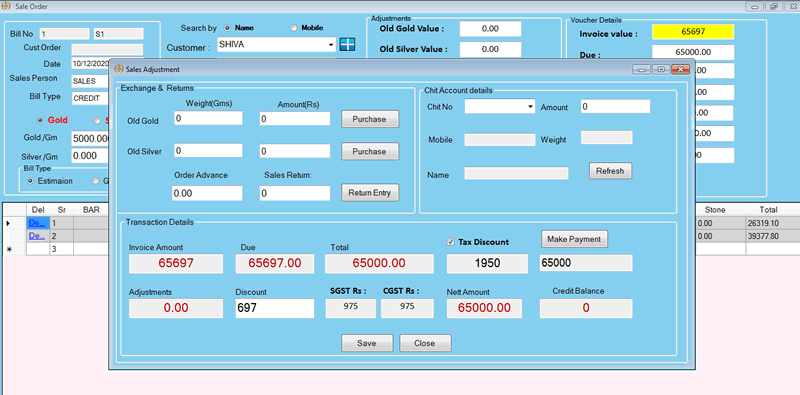Click the Sale Order window app icon
Viewport: 800px width, 395px height.
tap(7, 6)
